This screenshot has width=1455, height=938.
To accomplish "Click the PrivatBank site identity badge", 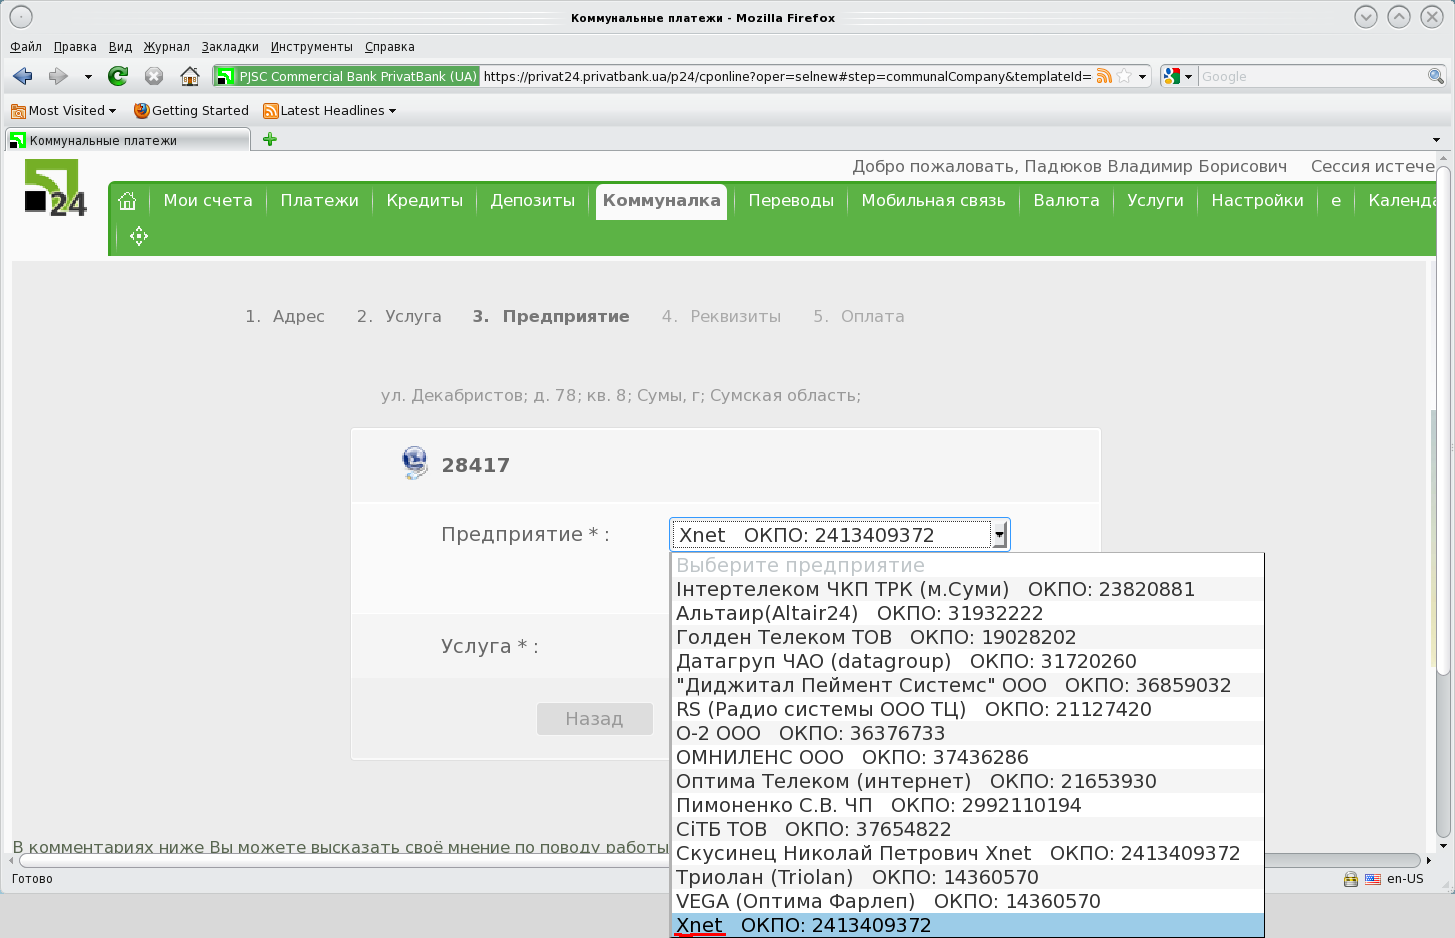I will tap(348, 76).
